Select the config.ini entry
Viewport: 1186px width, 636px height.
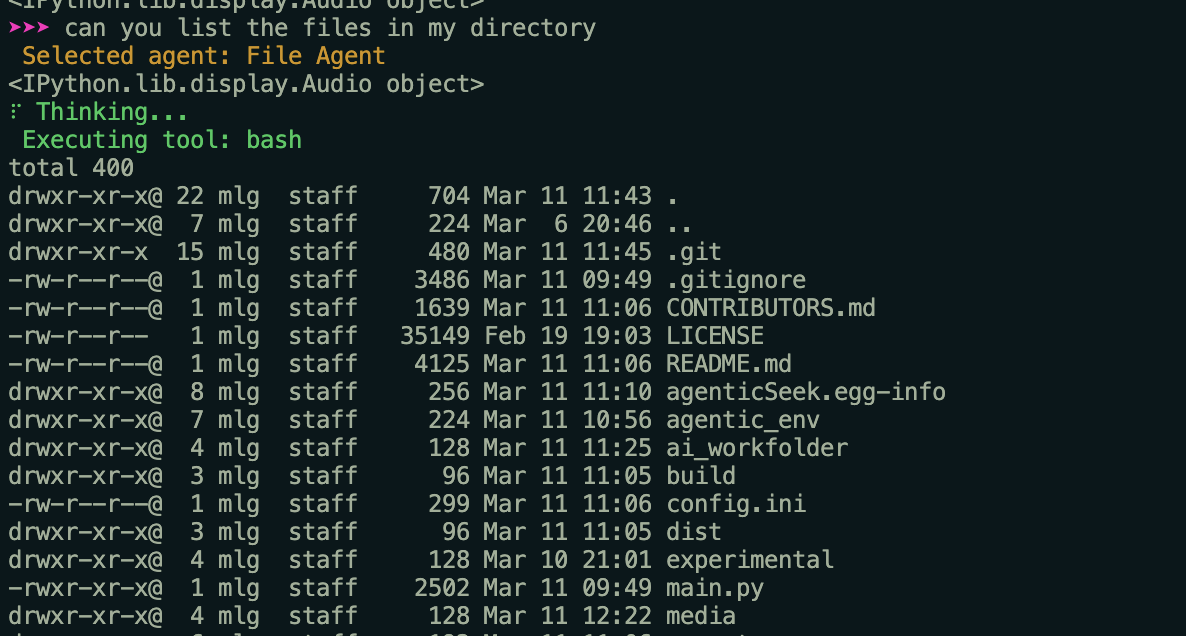pos(736,504)
